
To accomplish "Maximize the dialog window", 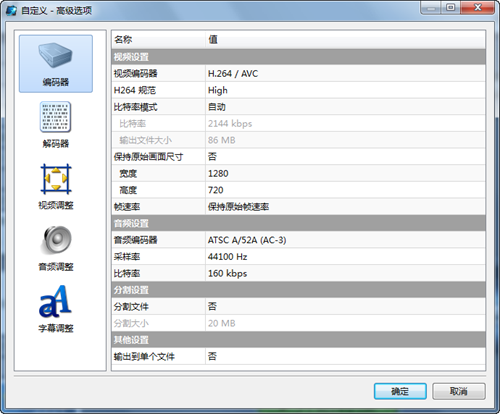I will point(451,7).
